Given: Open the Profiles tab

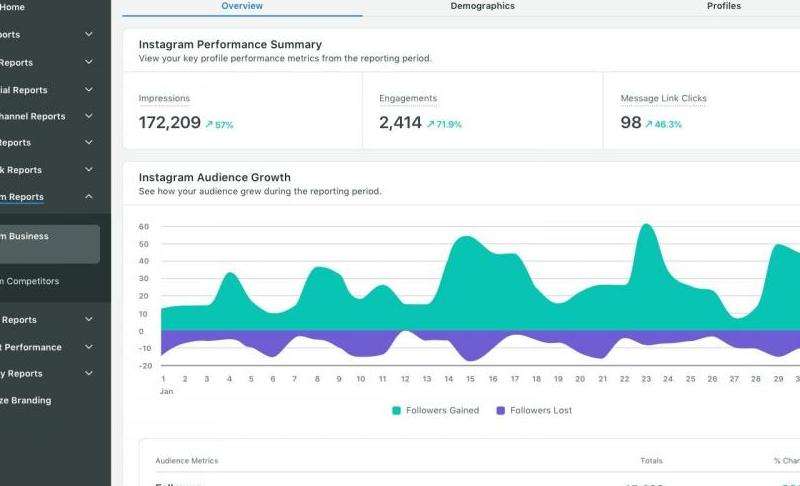Looking at the screenshot, I should [723, 6].
